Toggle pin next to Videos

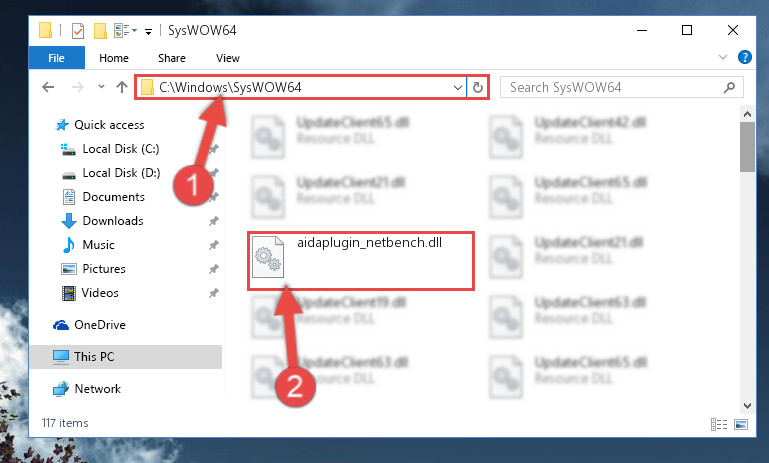213,293
